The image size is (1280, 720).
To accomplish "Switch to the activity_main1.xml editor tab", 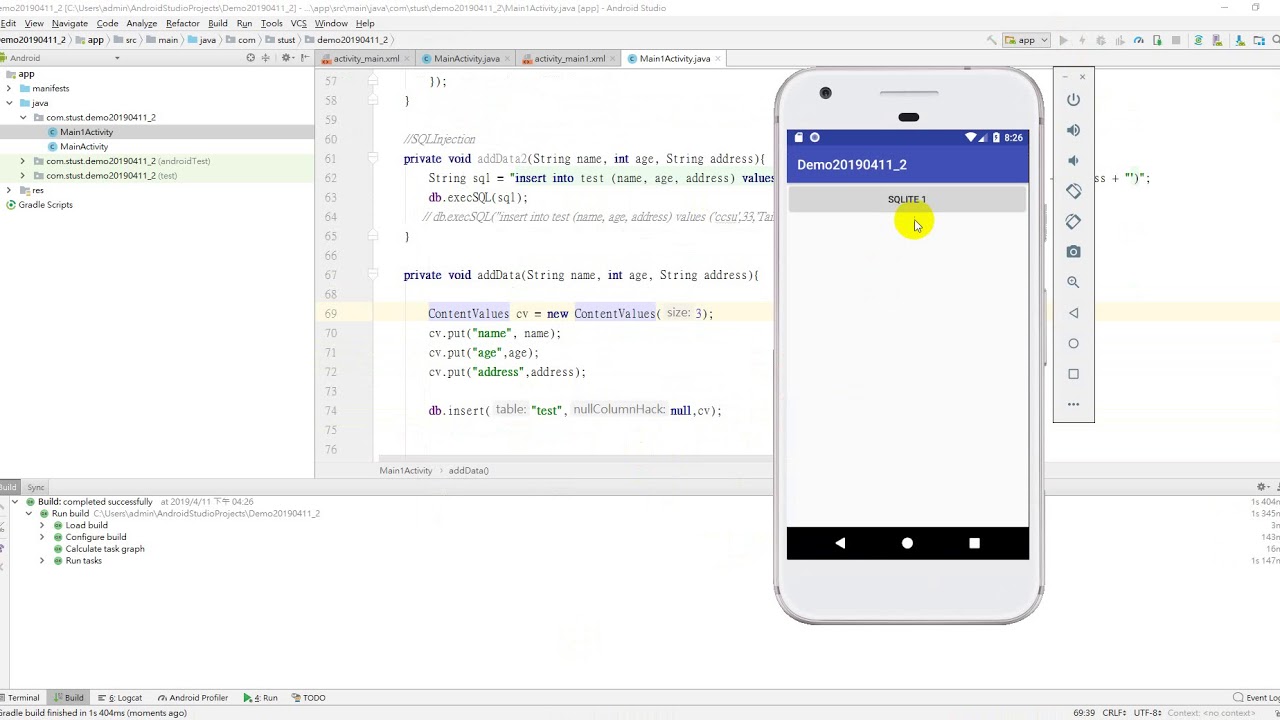I will click(569, 59).
